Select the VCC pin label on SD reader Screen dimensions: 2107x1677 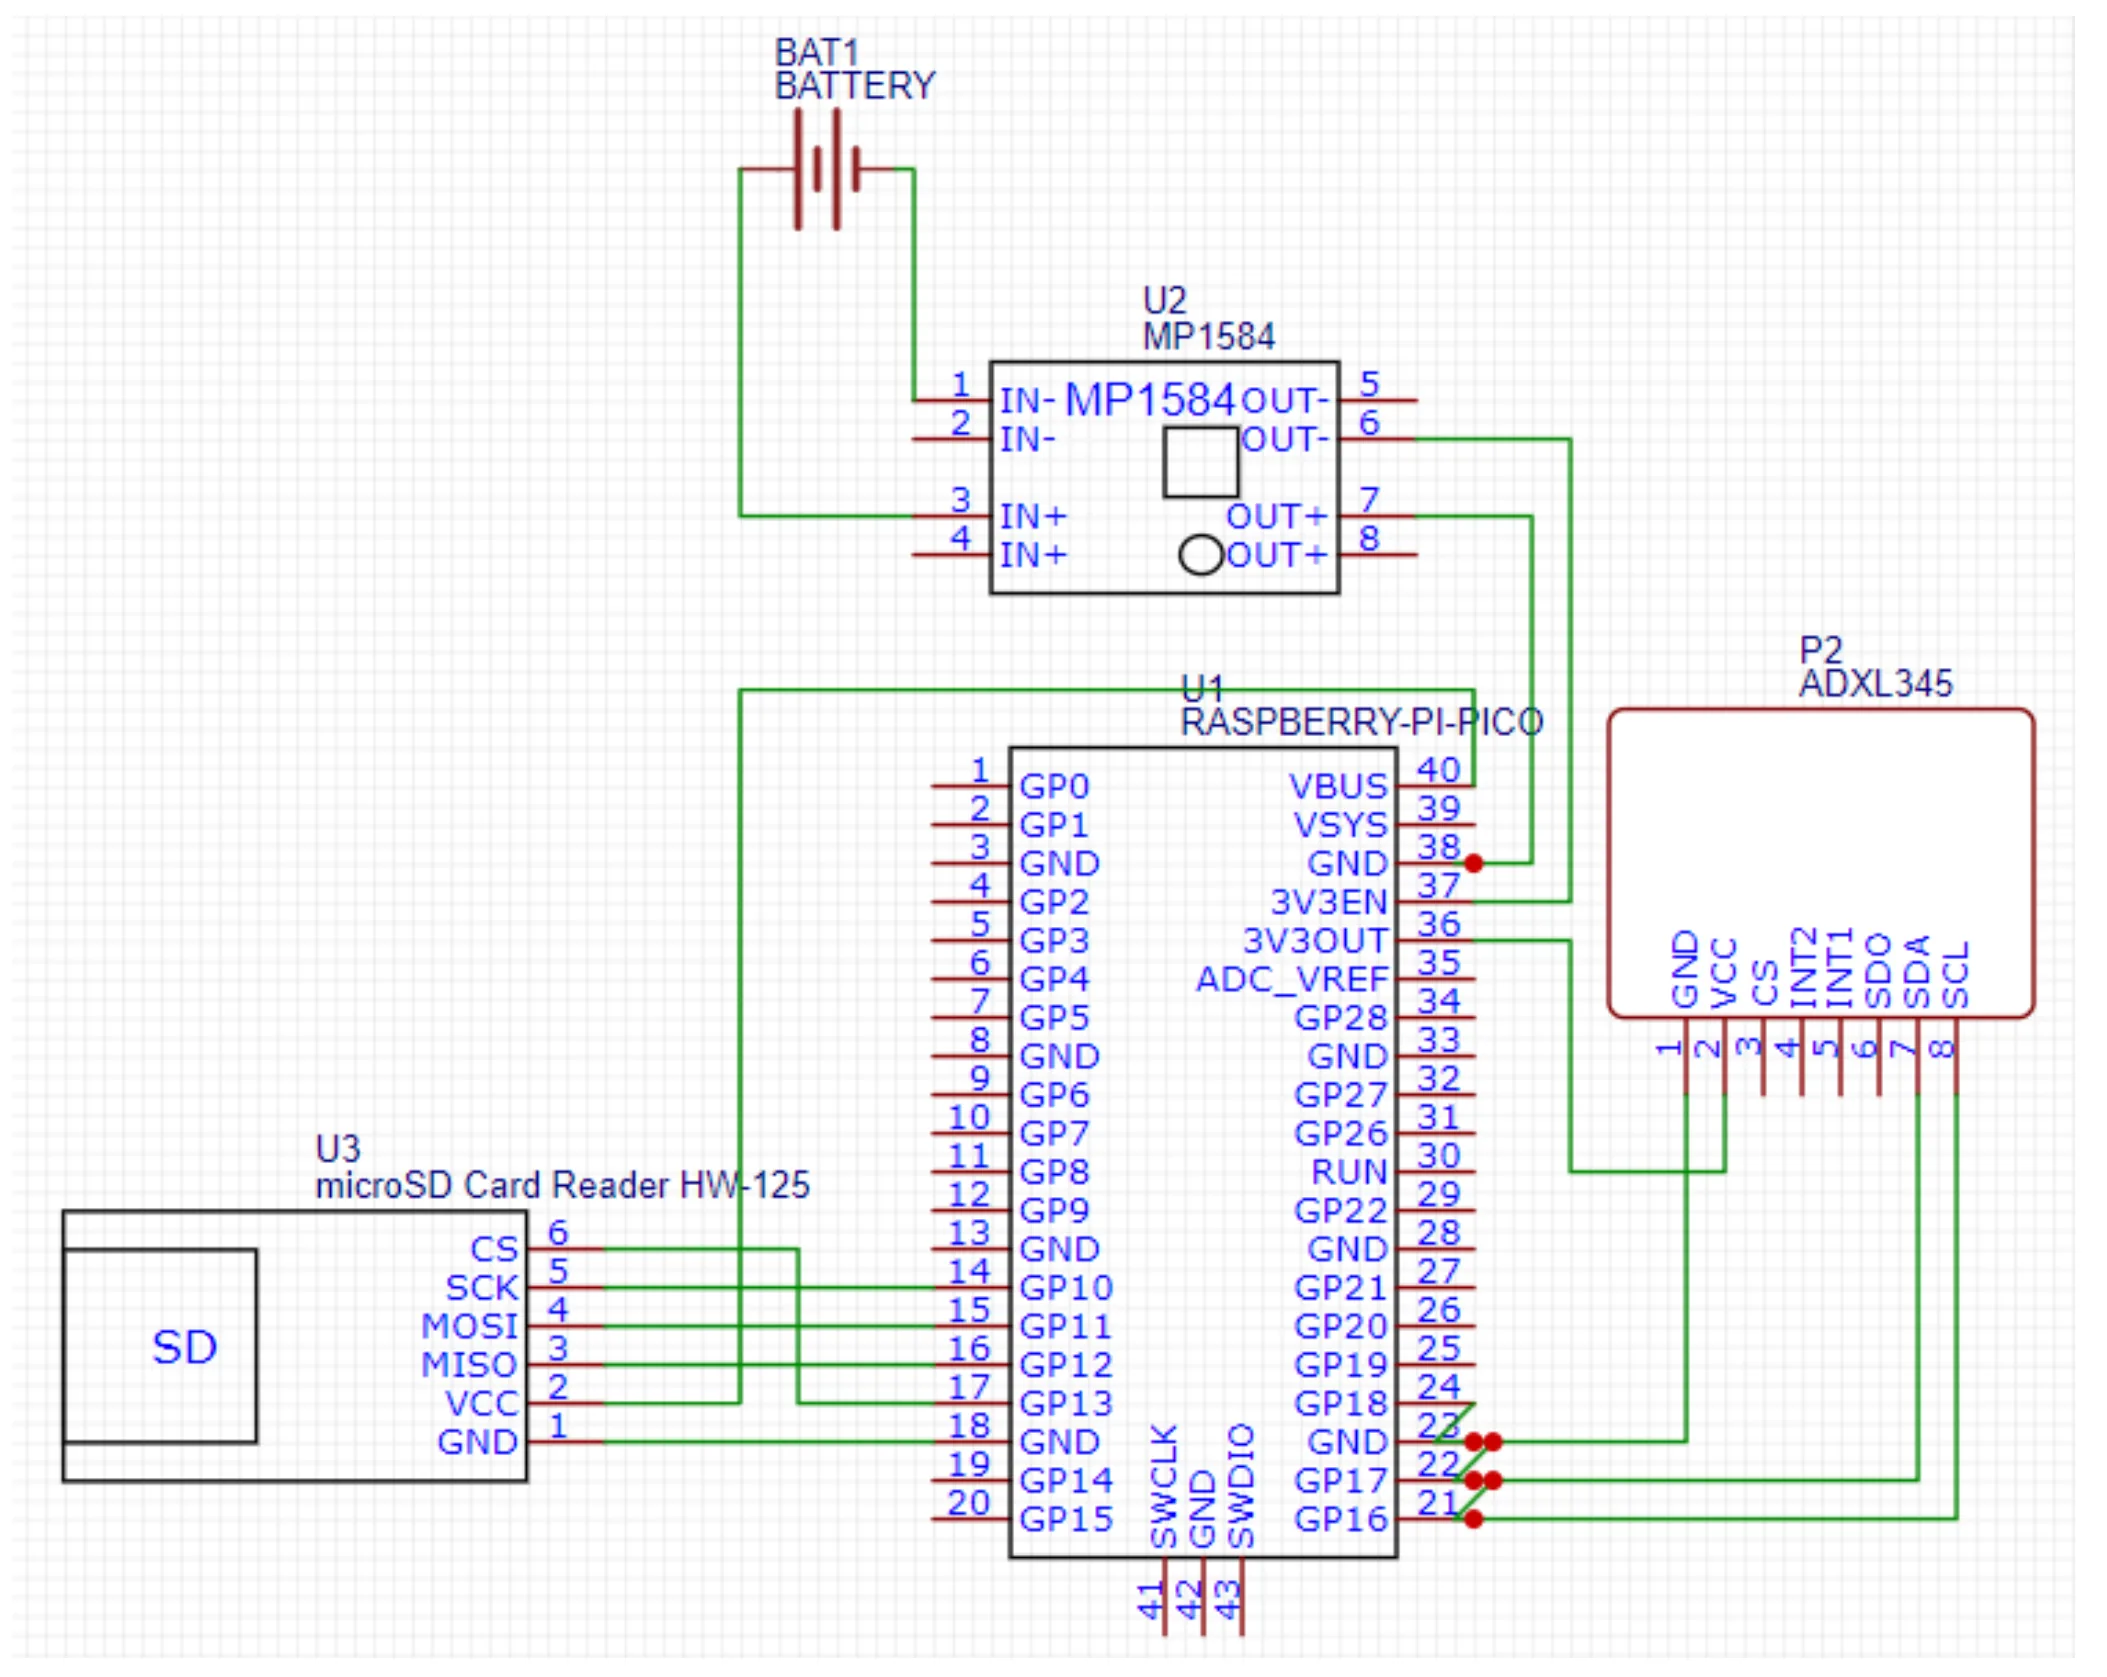[482, 1404]
